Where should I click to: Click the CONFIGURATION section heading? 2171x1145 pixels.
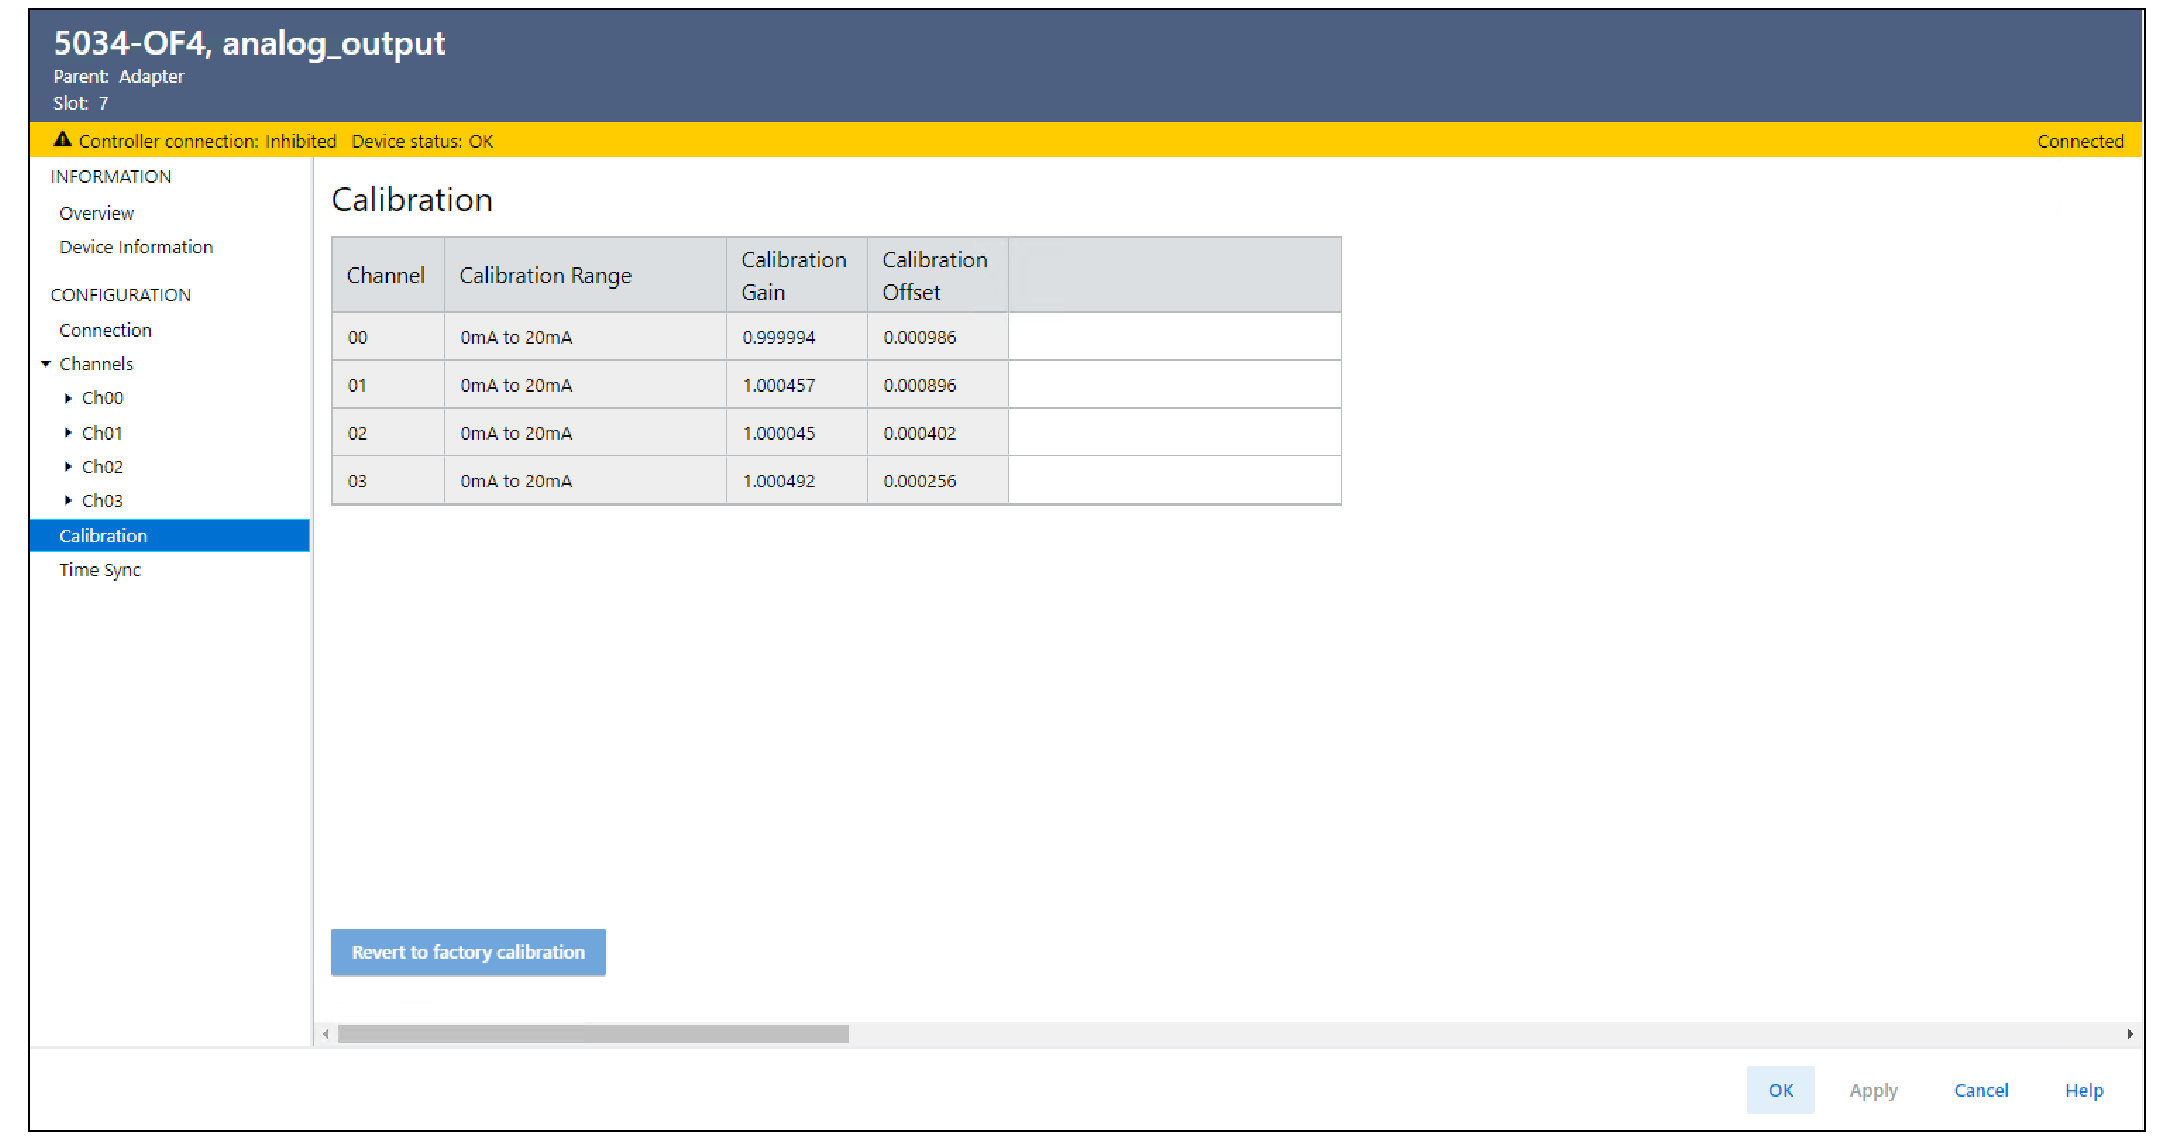(x=121, y=295)
